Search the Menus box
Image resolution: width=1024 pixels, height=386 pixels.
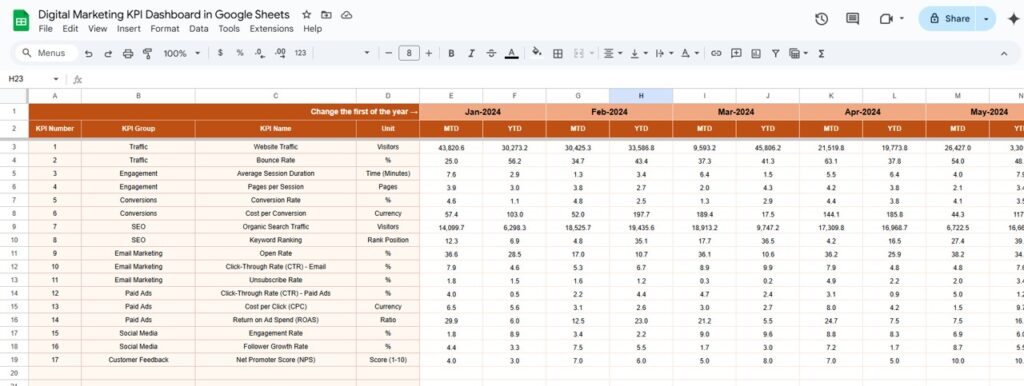[x=46, y=54]
